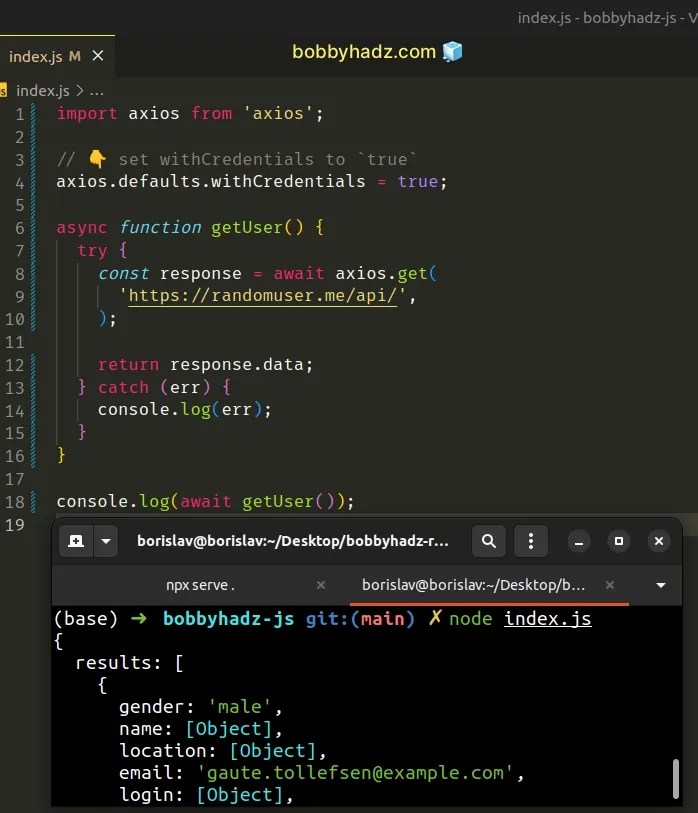Click the terminal vertical scrollbar
Screen dimensions: 698x813
[676, 779]
